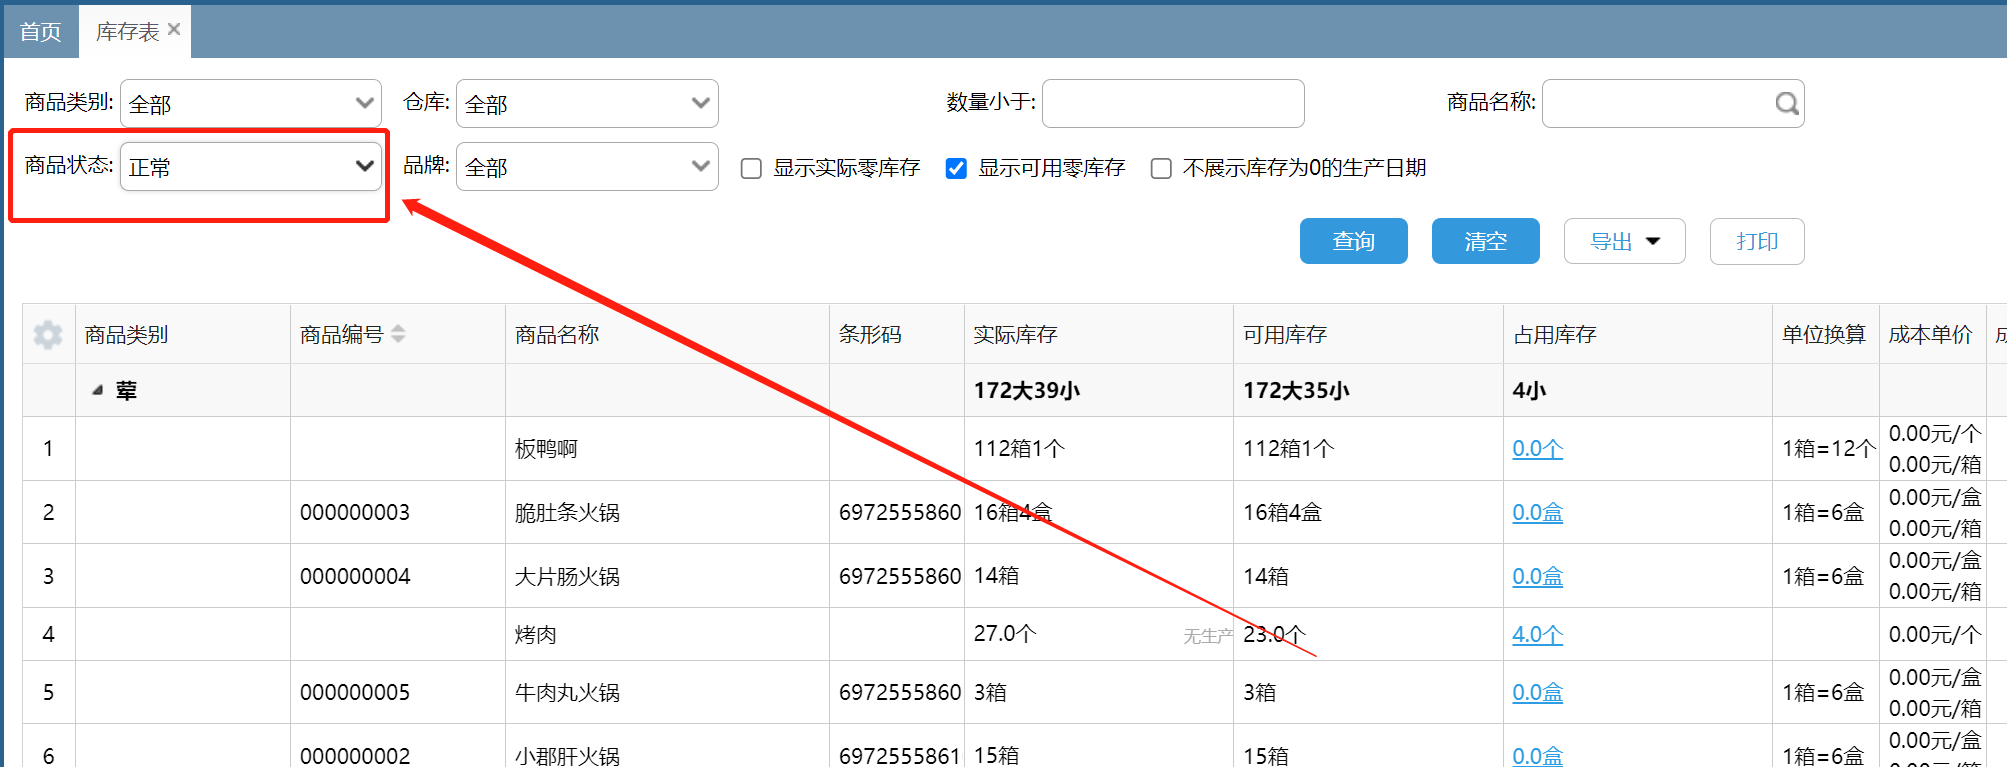
Task: Click the 打印 button
Action: click(x=1757, y=241)
